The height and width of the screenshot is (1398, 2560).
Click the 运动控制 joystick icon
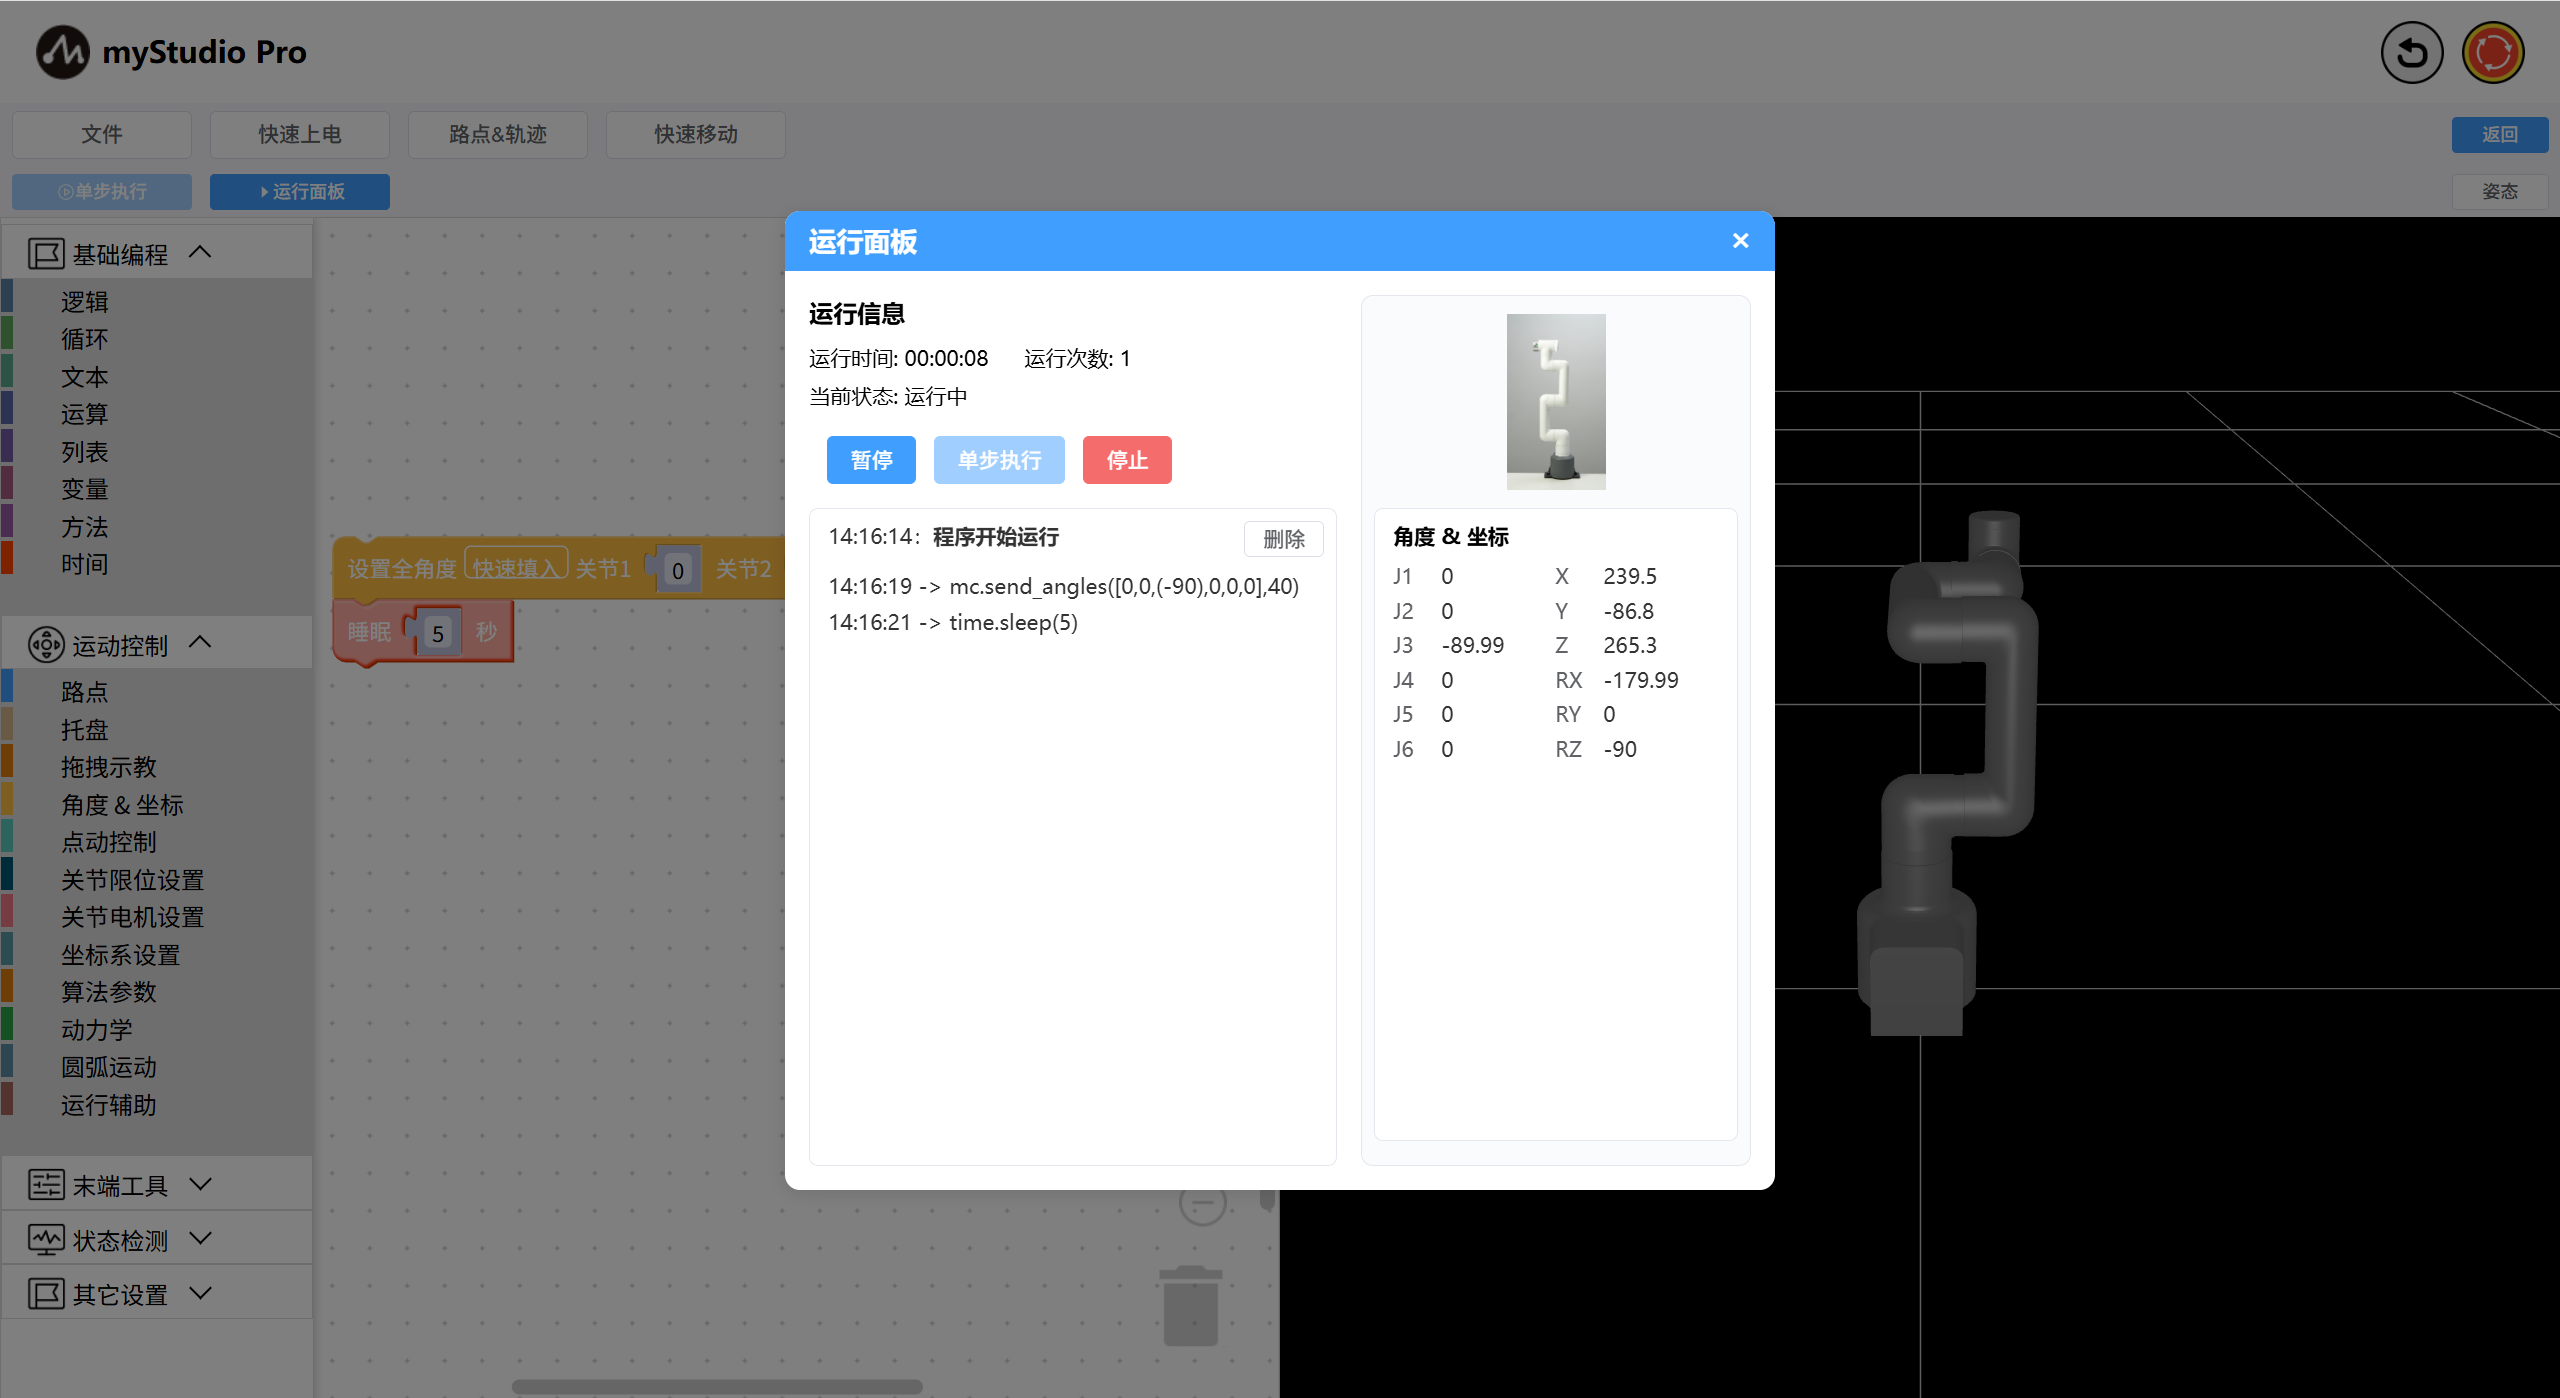[x=46, y=645]
